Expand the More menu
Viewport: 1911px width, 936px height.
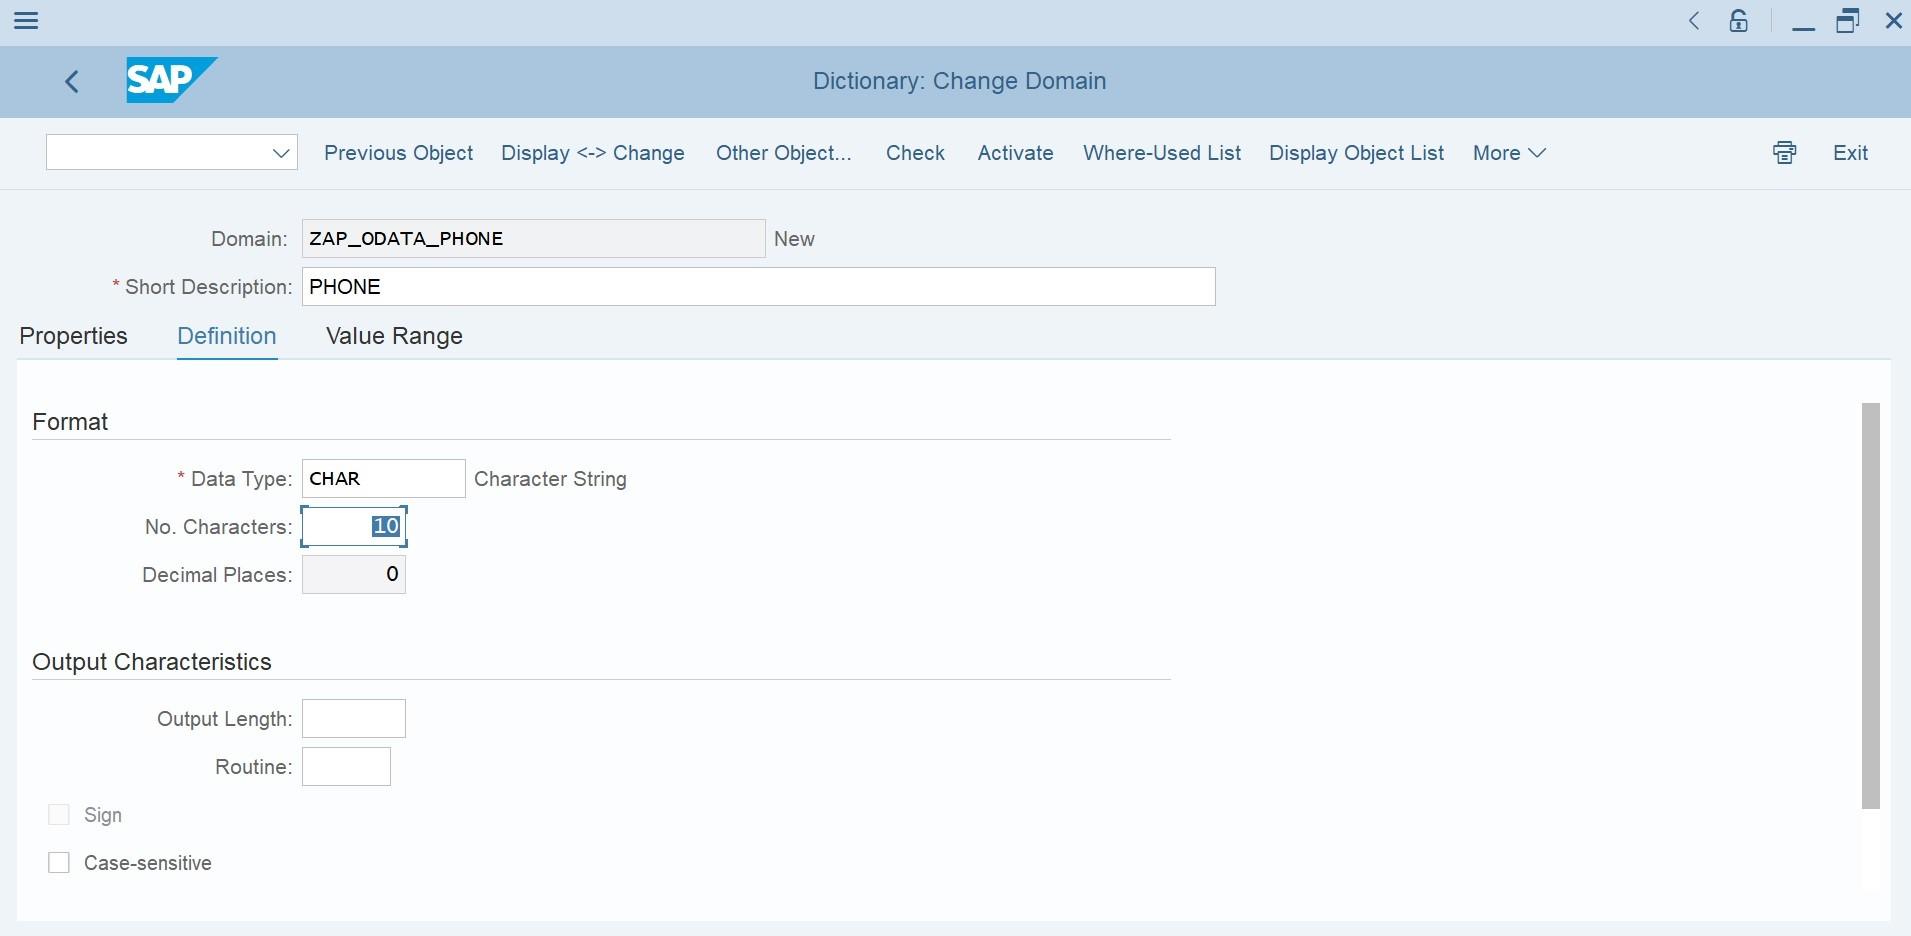pyautogui.click(x=1507, y=153)
